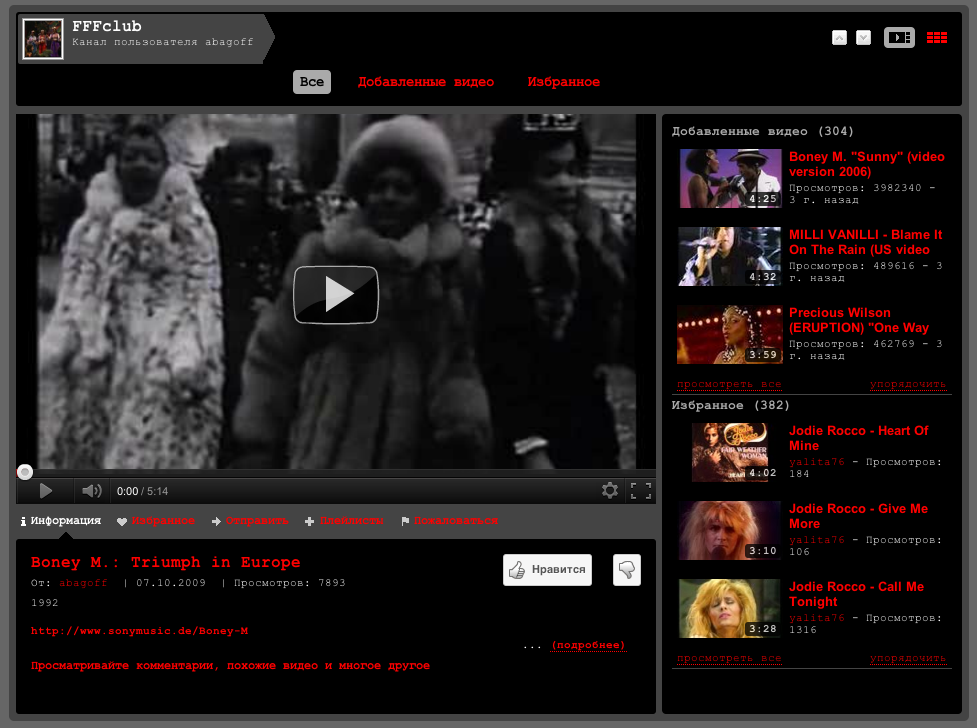Screen dimensions: 977x728
Task: Click Пожаловаться to report the video
Action: (450, 521)
